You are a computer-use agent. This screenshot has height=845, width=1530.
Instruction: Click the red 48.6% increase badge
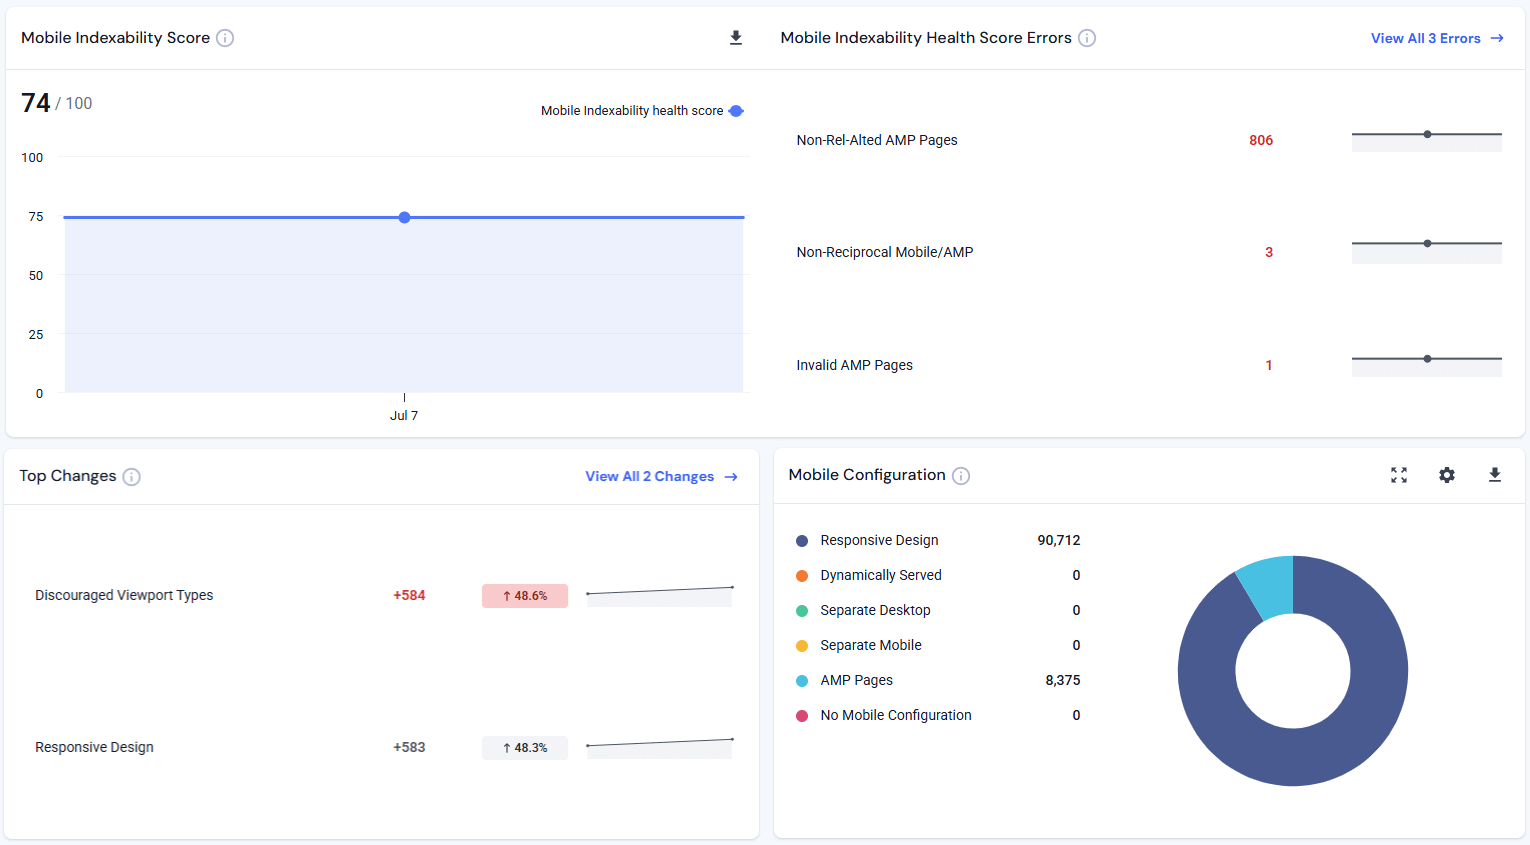pos(524,595)
